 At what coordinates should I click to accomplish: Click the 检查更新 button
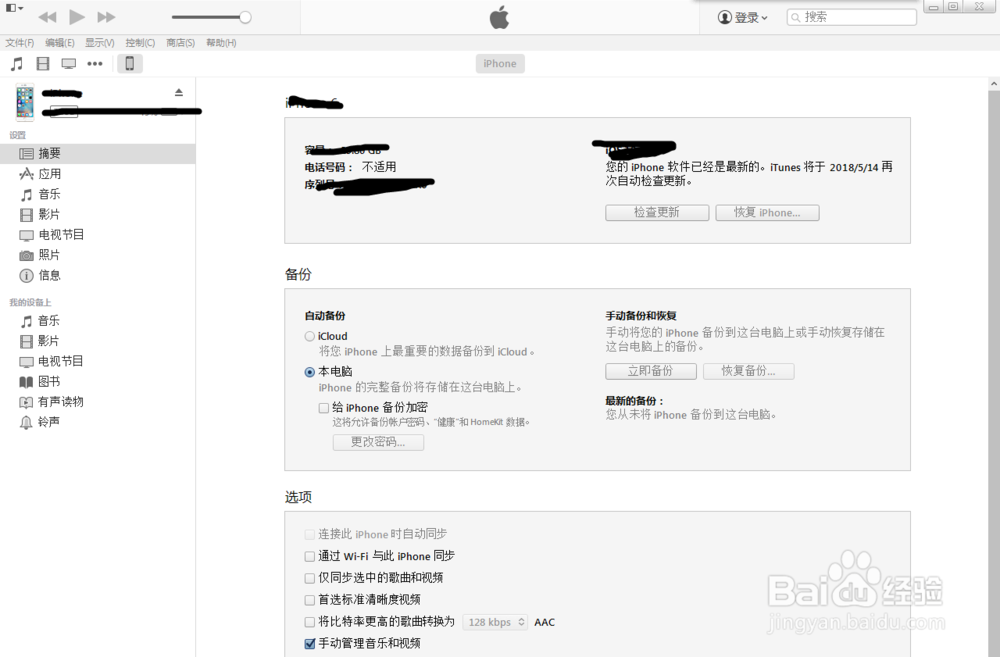coord(657,212)
